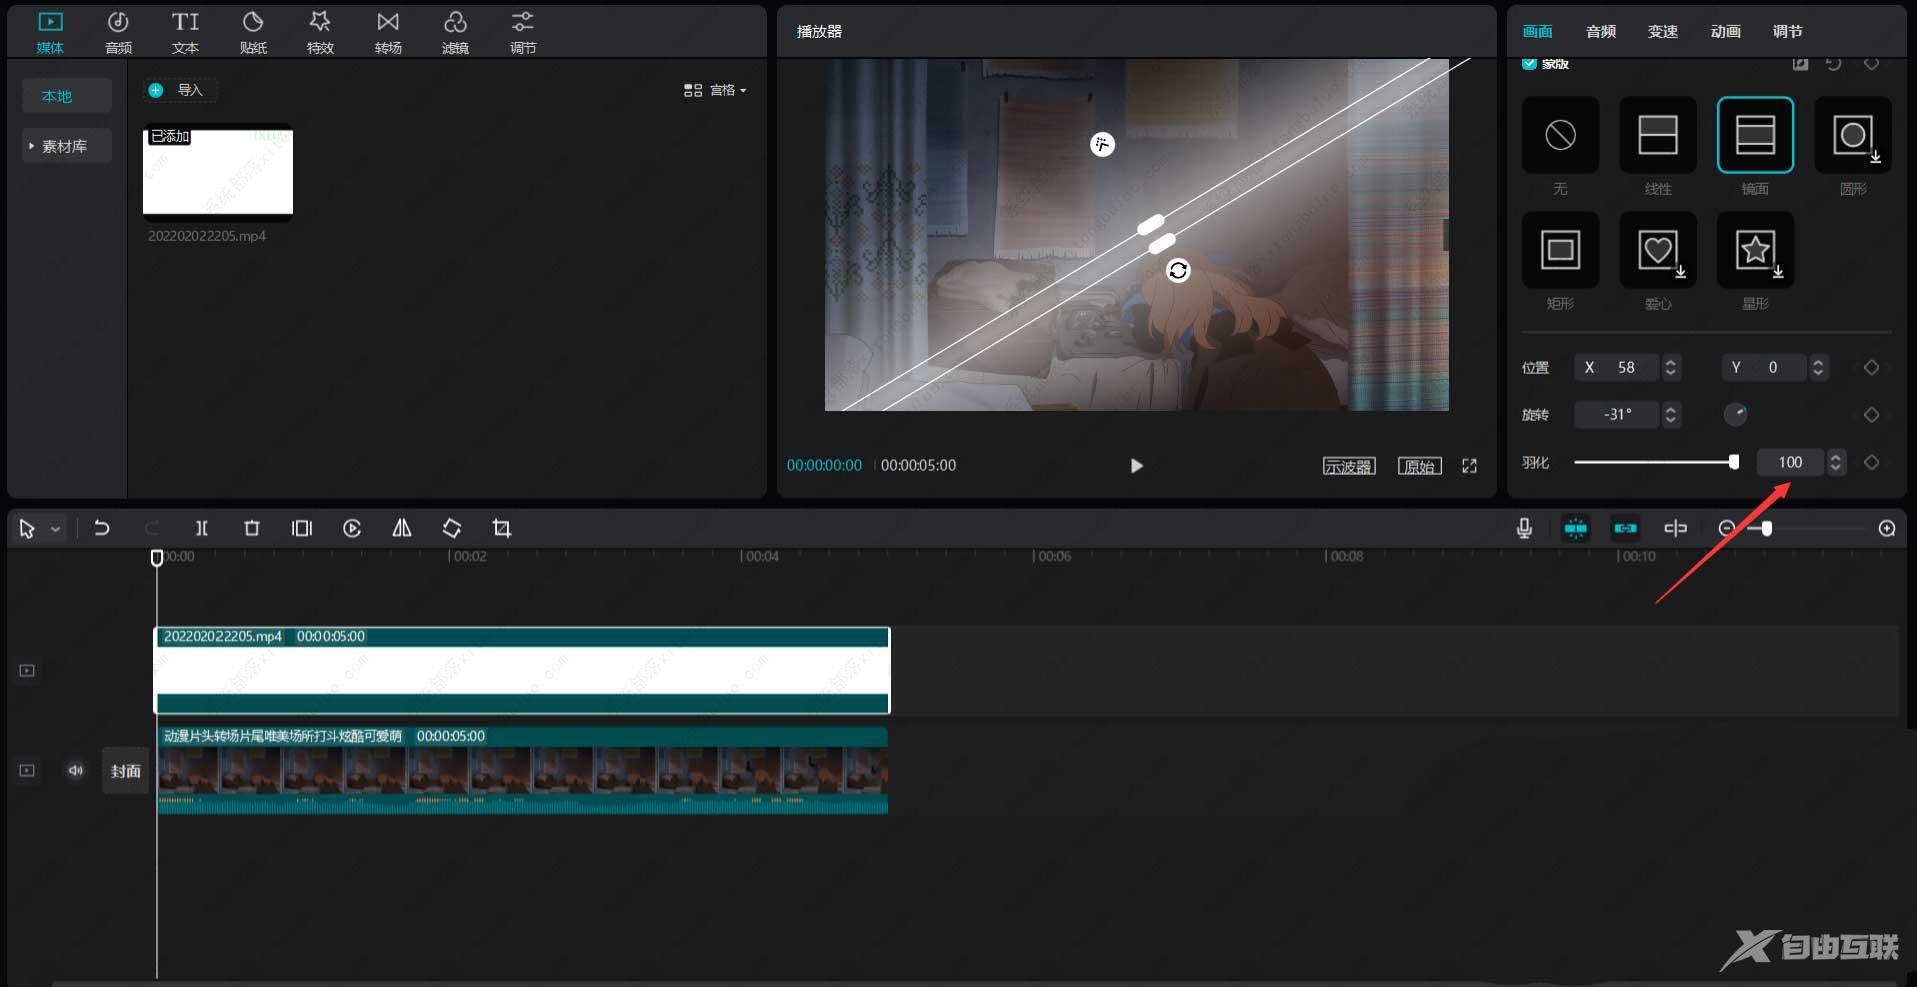Open the selection tool dropdown arrow
1917x987 pixels.
point(56,529)
